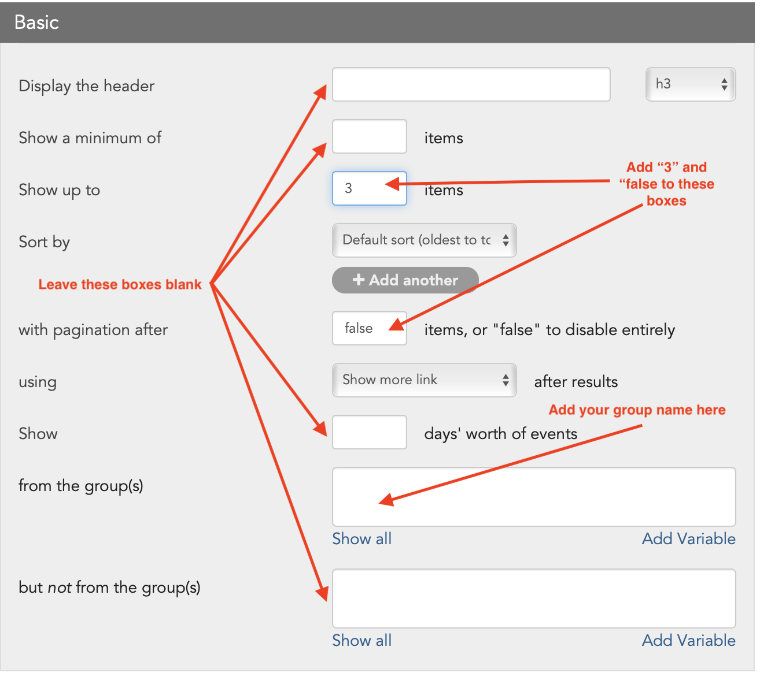The image size is (760, 684).
Task: Expand the Default sort dropdown
Action: 424,240
